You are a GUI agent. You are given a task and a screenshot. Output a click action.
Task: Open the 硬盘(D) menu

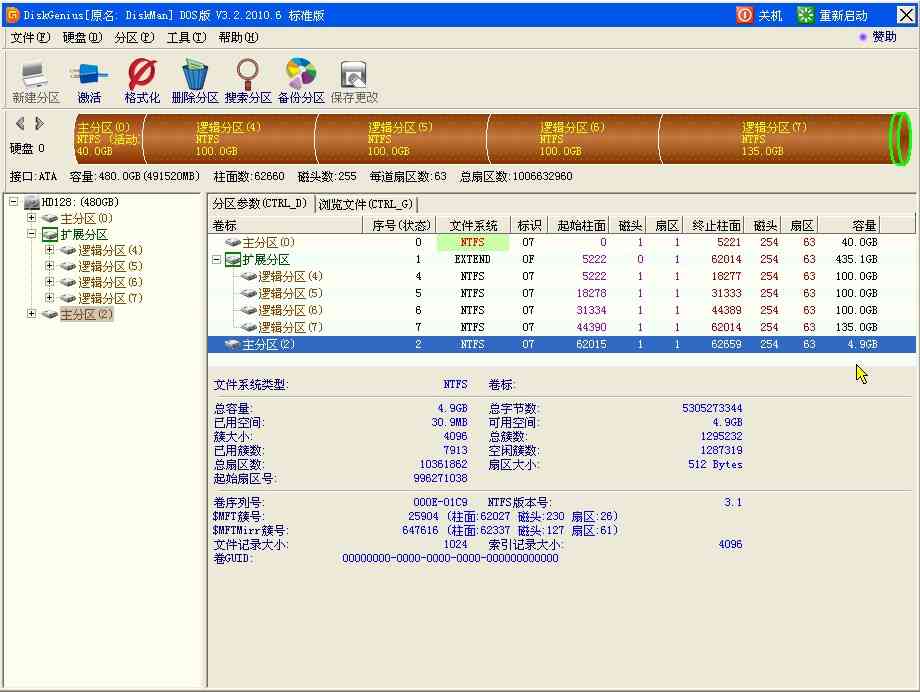(82, 38)
